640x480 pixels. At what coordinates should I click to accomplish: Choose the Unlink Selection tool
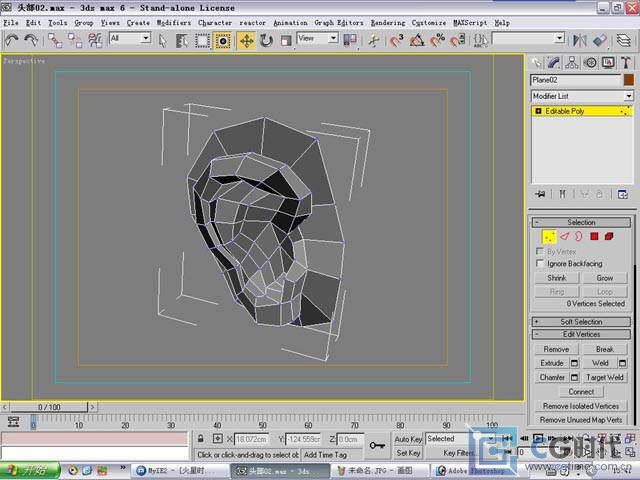coord(75,40)
